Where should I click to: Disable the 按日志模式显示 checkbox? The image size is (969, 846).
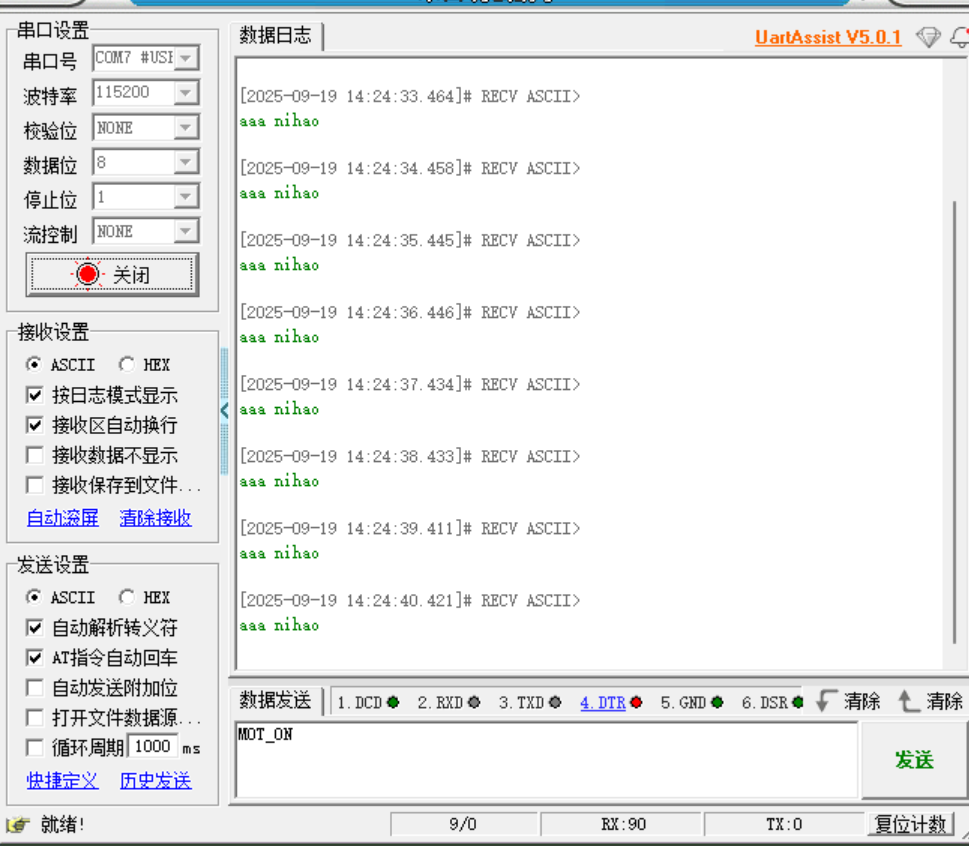click(x=35, y=394)
